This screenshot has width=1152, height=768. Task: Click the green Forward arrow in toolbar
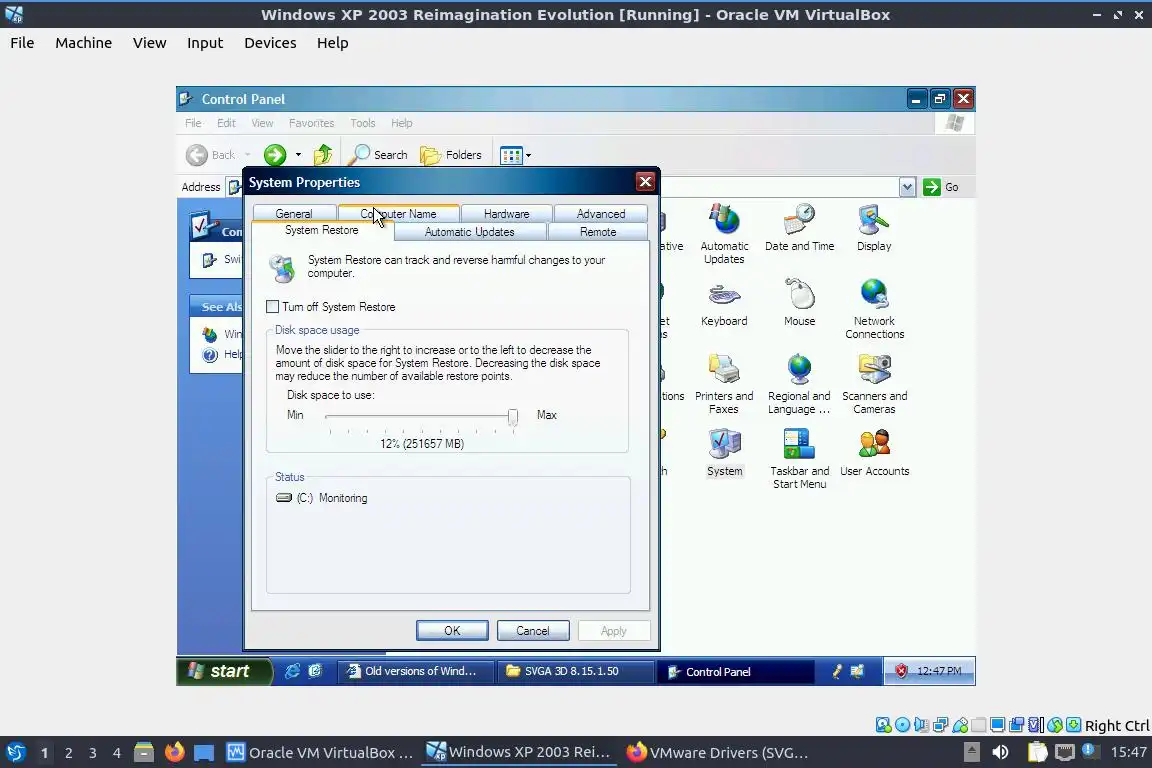[275, 154]
